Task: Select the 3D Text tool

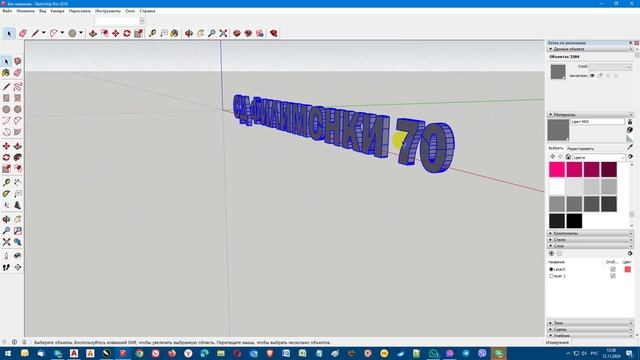Action: 18,205
